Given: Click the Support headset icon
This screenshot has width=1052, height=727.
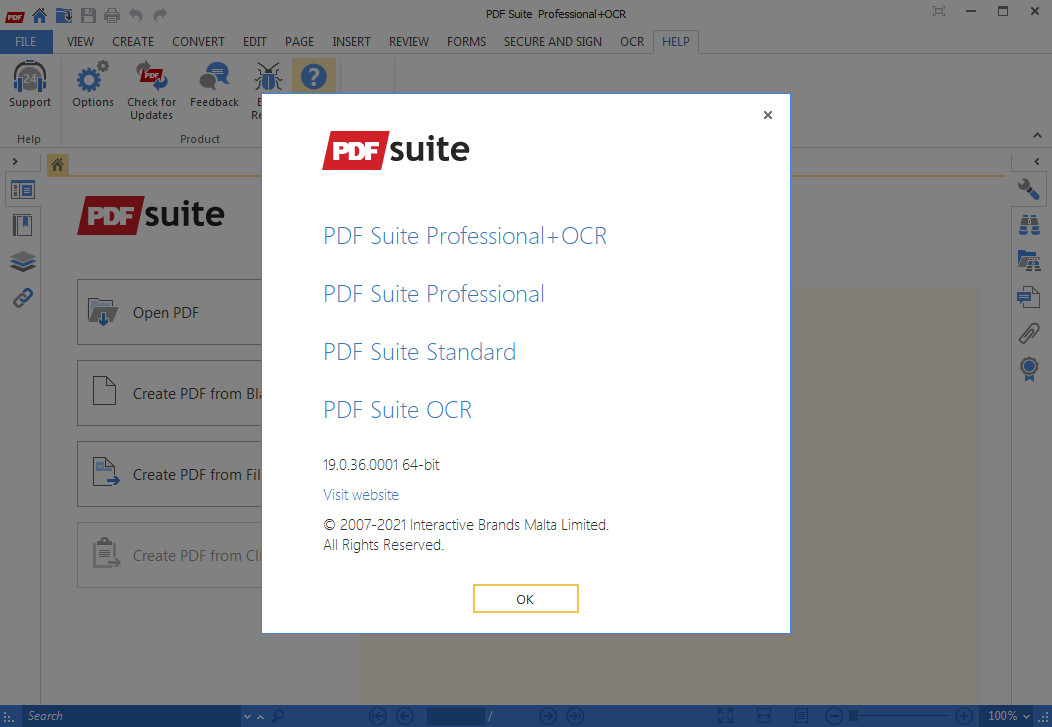Looking at the screenshot, I should pos(30,77).
